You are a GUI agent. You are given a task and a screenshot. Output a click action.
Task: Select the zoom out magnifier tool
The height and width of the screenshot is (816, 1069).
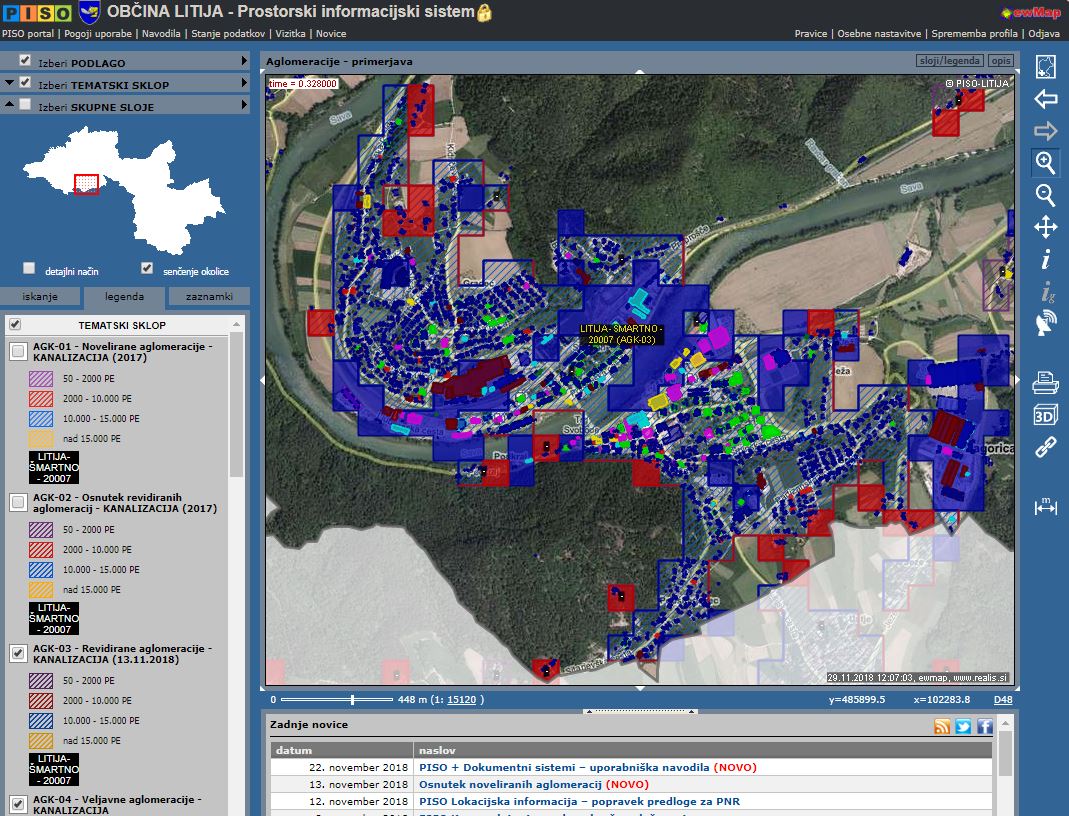[x=1045, y=195]
